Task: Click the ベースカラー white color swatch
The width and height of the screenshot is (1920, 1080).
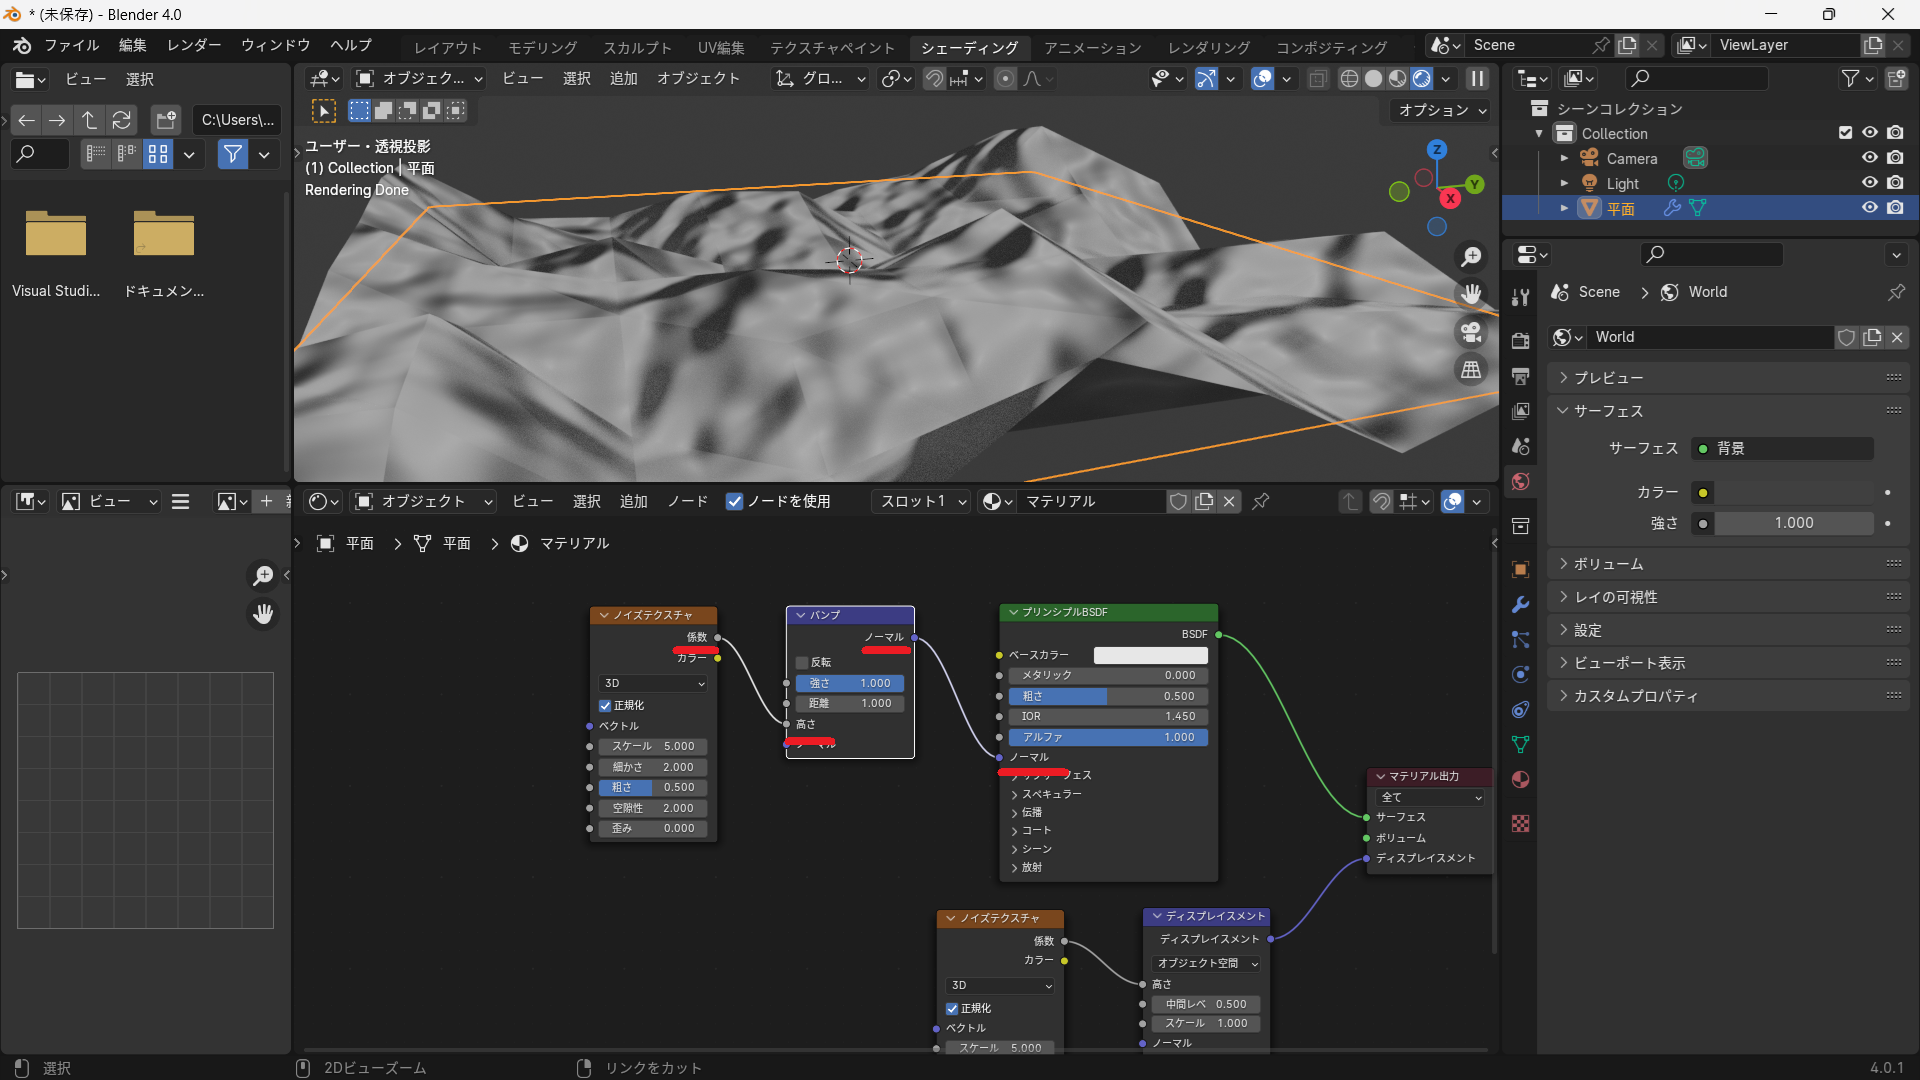Action: coord(1150,655)
